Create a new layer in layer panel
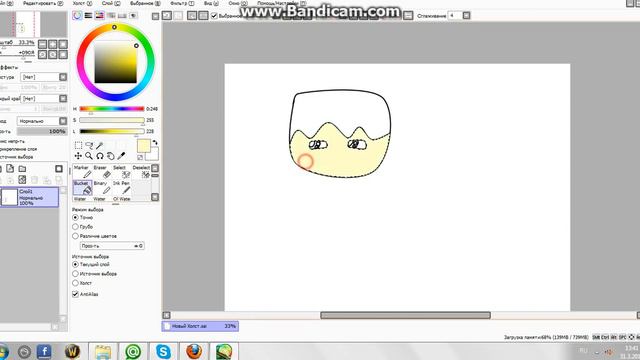640x360 pixels. point(10,169)
